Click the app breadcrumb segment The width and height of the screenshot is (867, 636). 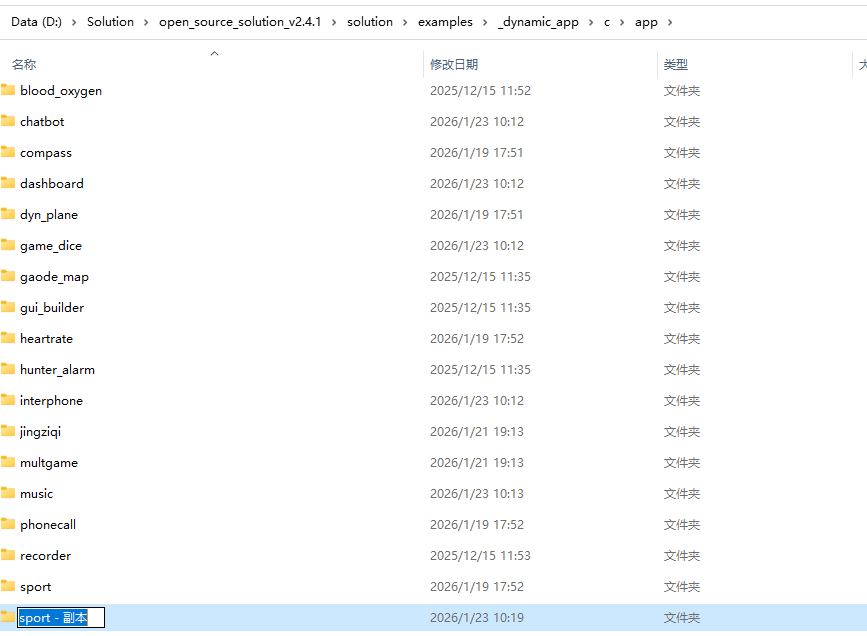(x=646, y=22)
